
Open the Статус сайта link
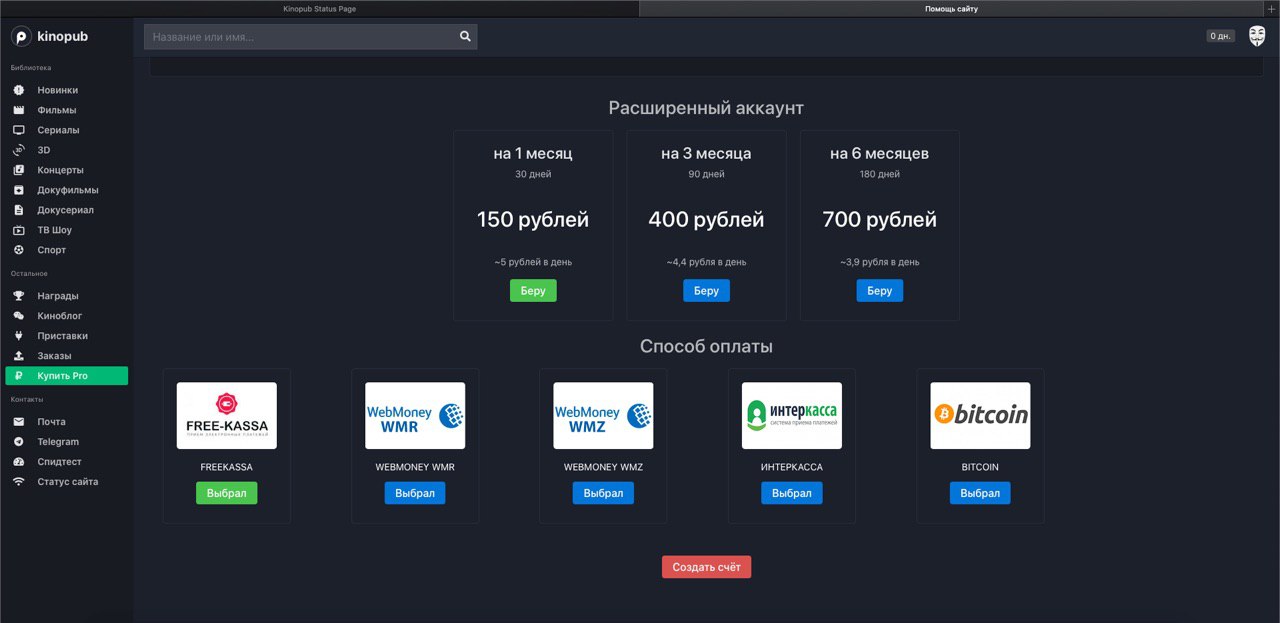click(x=66, y=482)
